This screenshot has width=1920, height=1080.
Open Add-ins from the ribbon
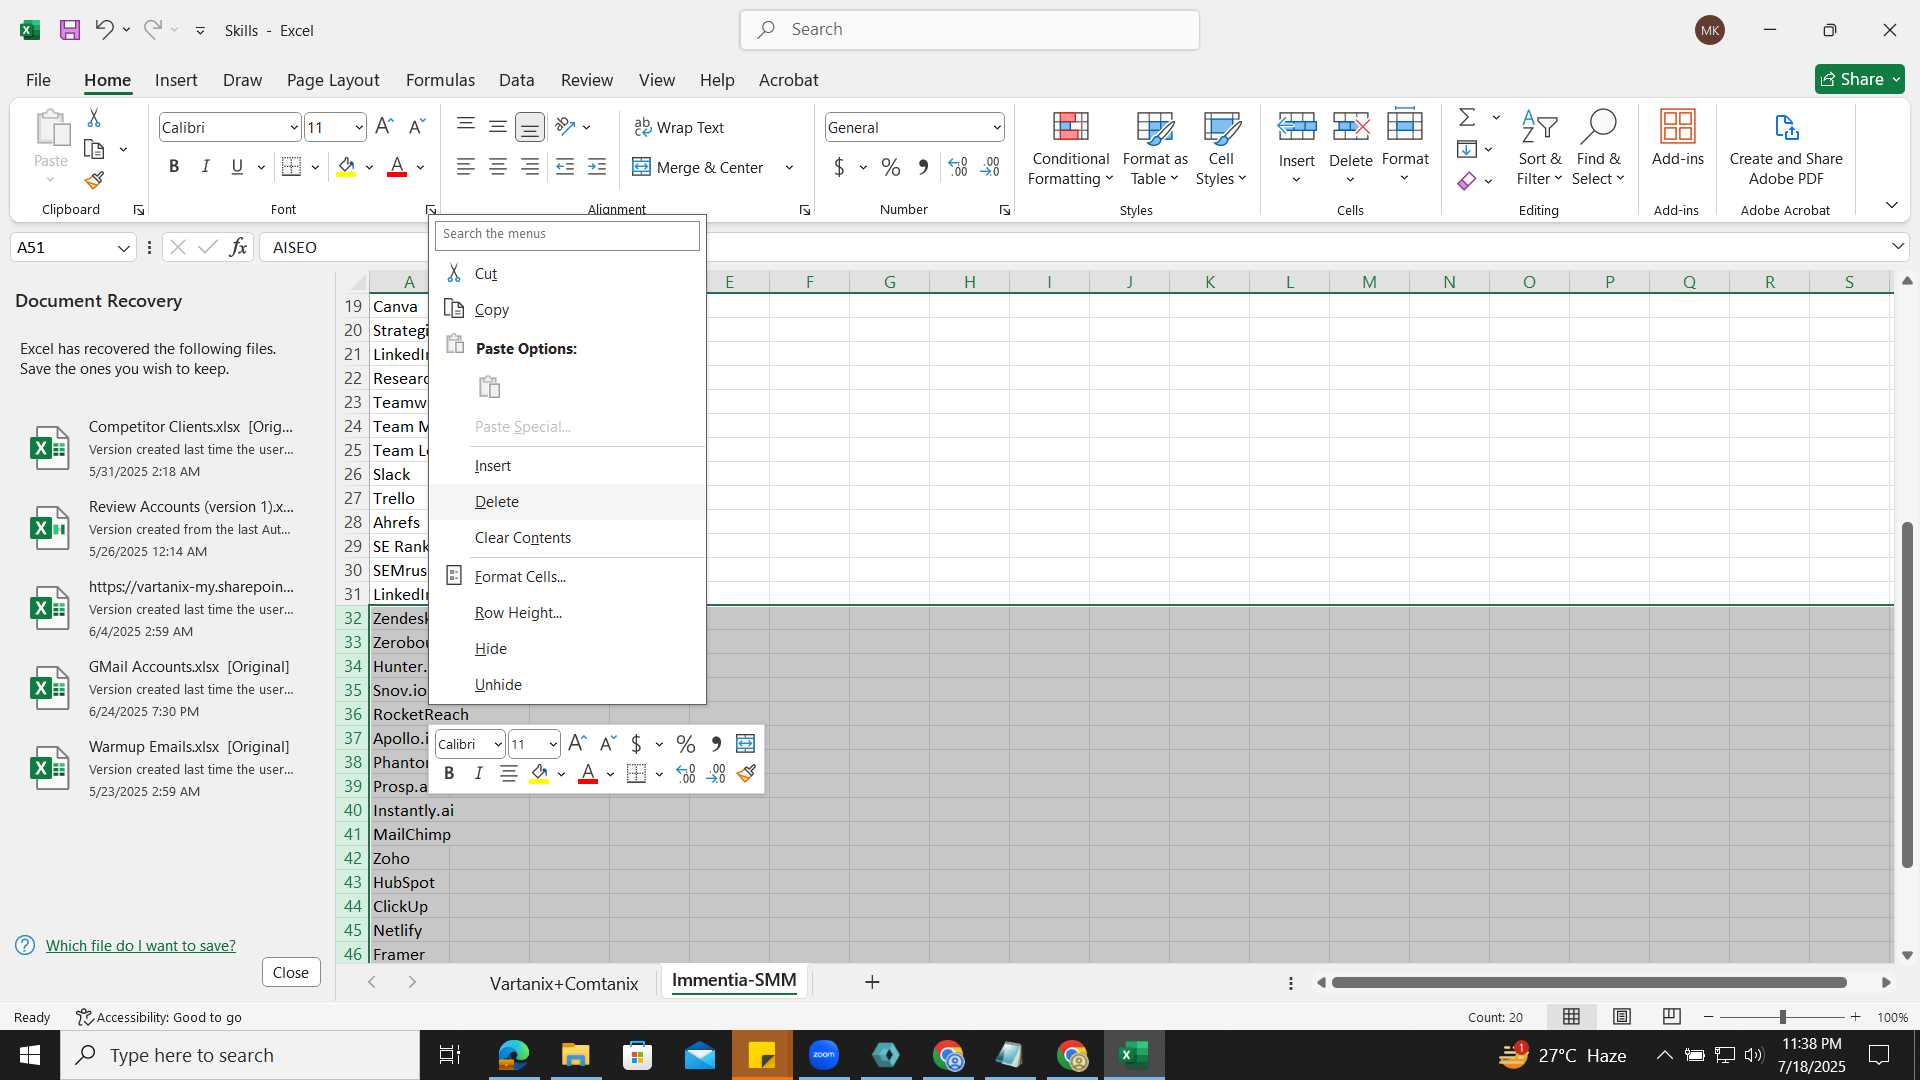coord(1677,139)
